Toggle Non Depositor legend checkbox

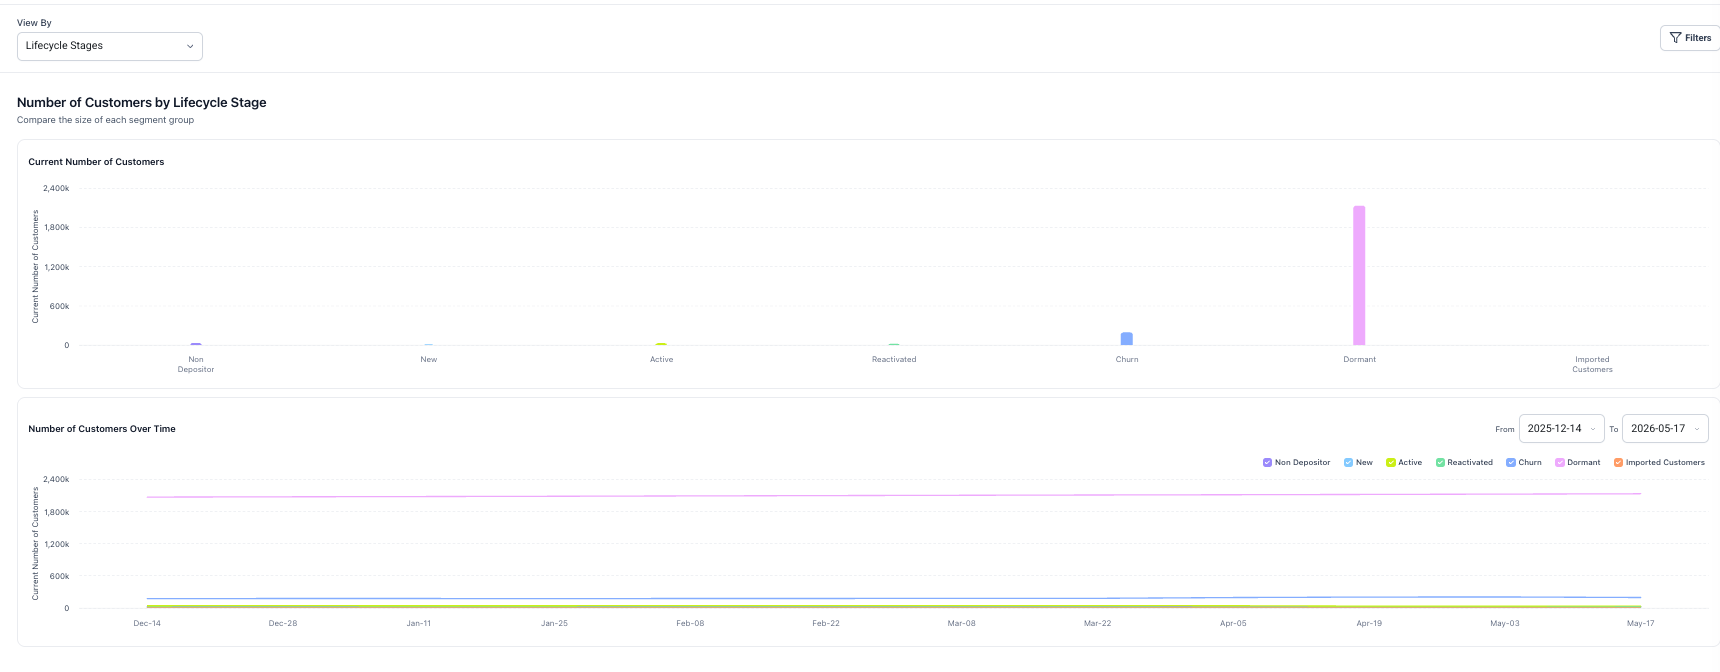[1267, 462]
